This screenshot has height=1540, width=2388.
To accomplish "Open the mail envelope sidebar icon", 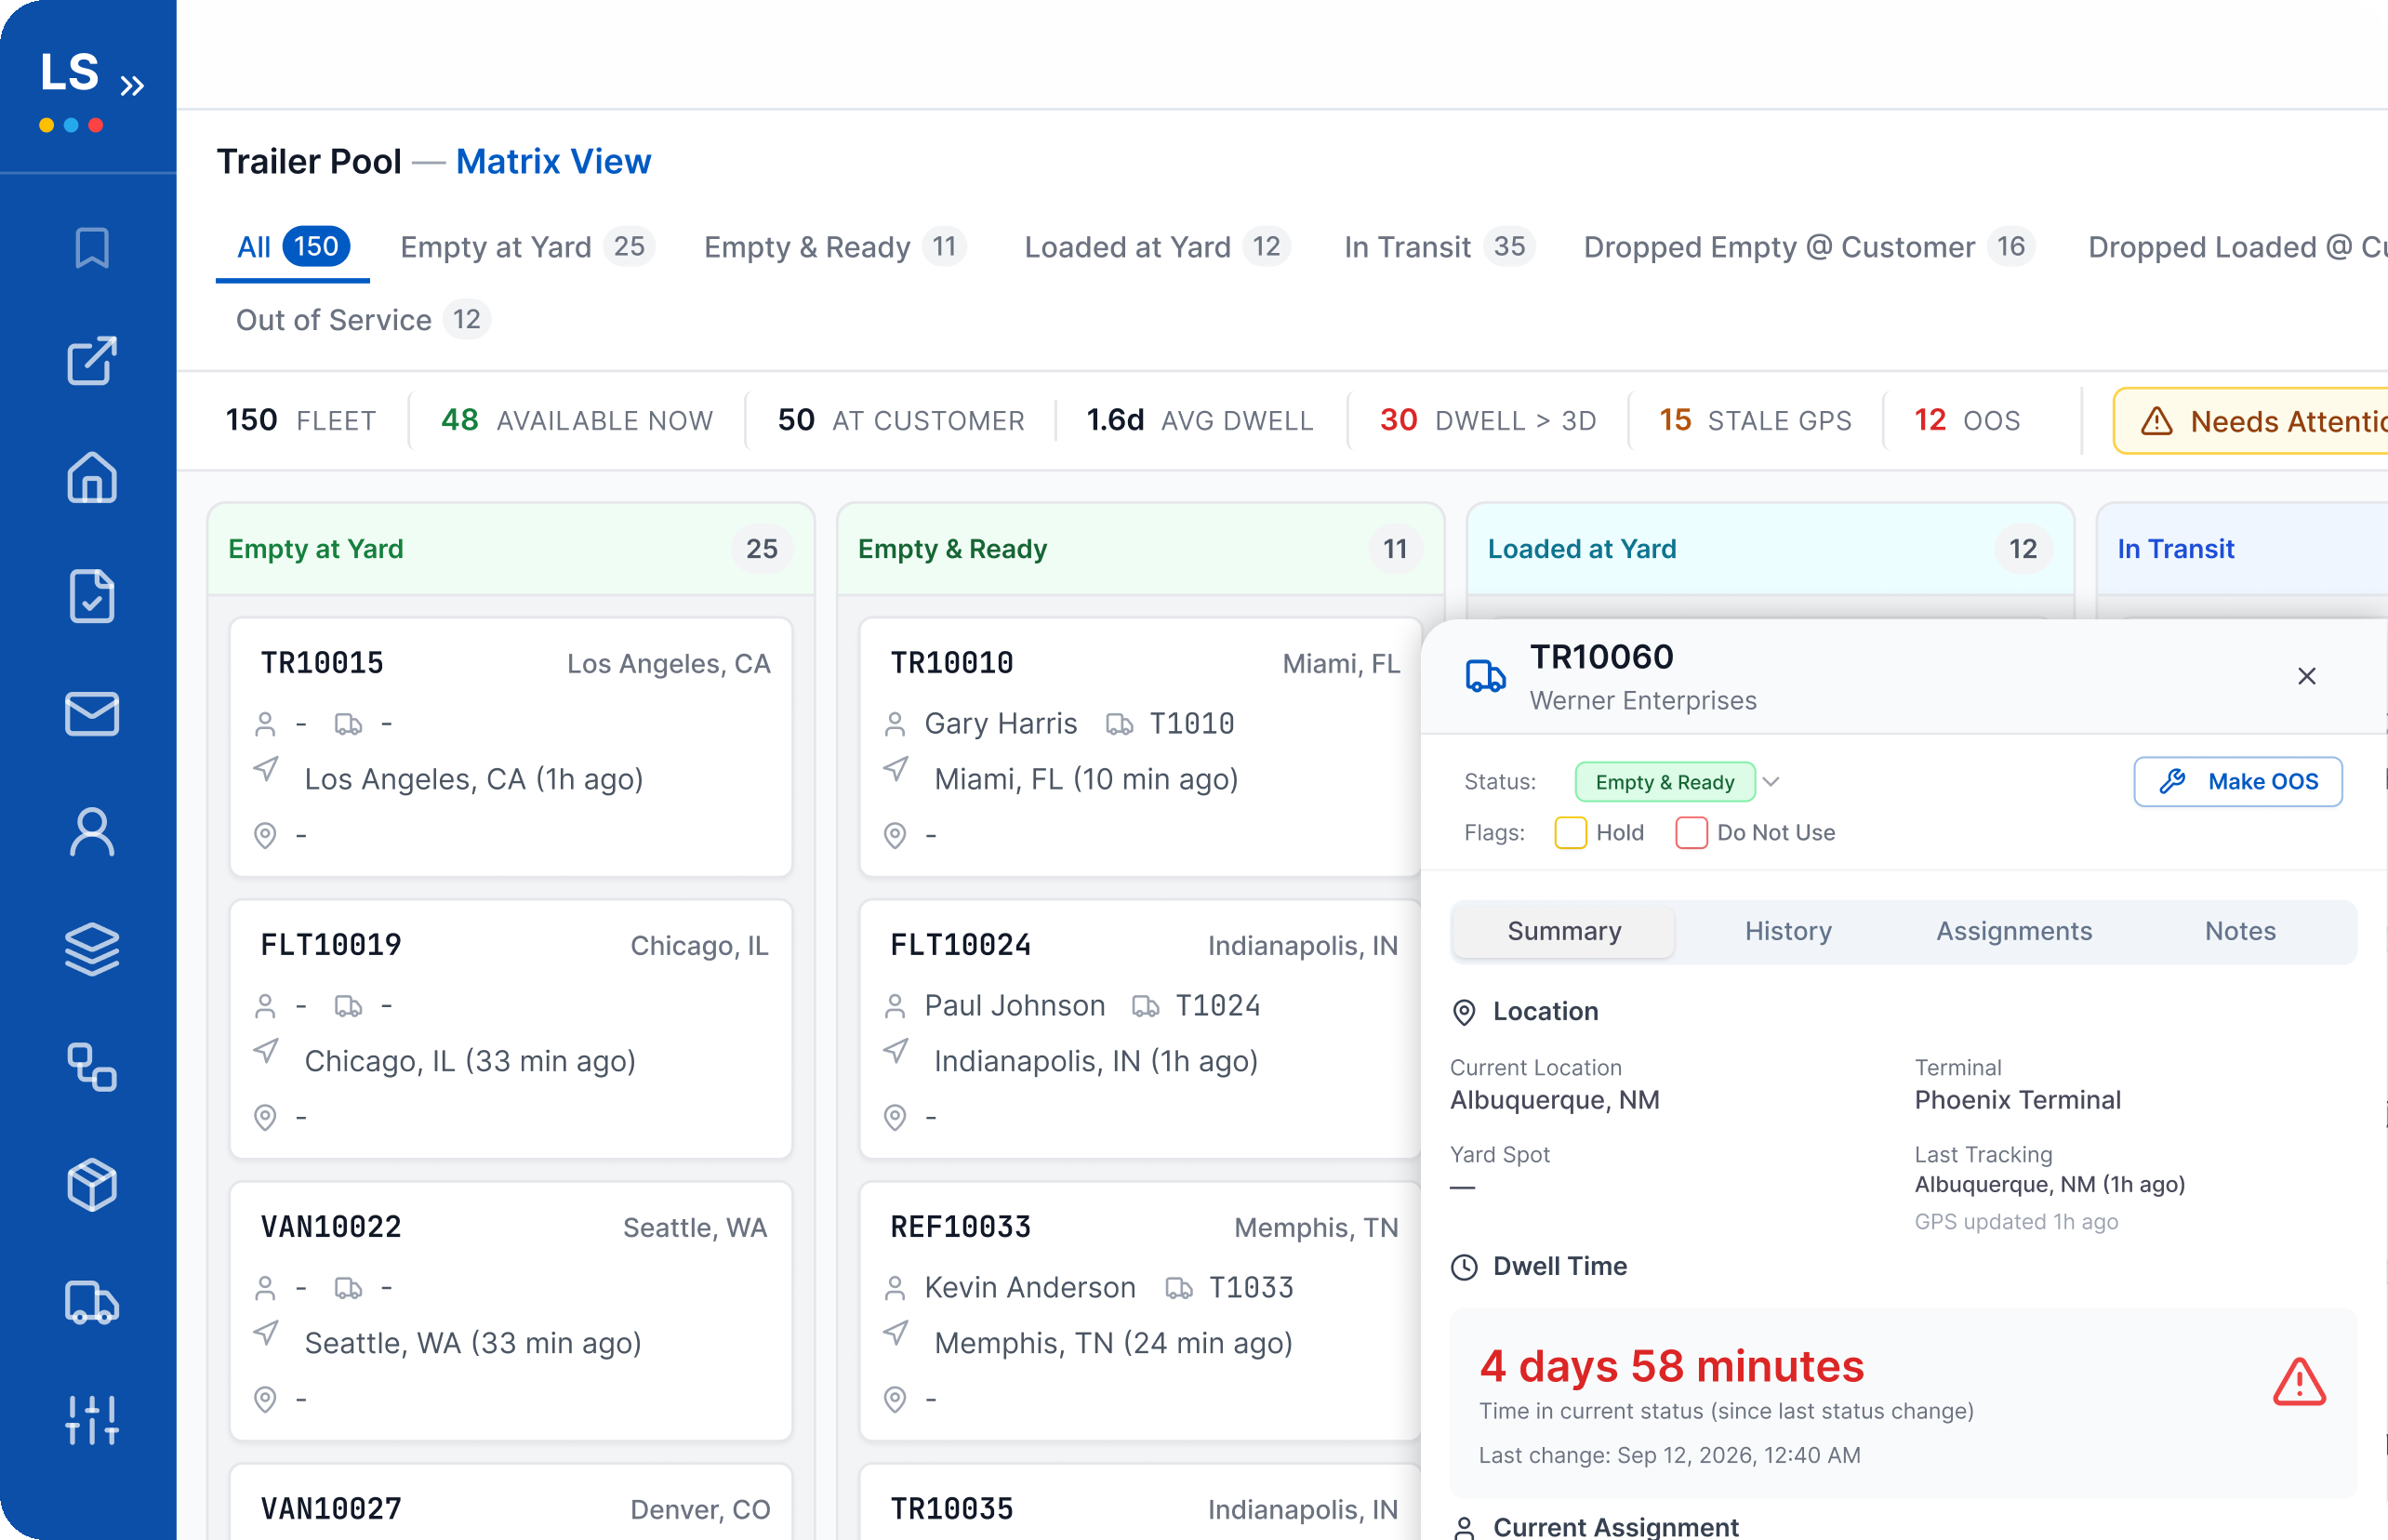I will tap(92, 714).
